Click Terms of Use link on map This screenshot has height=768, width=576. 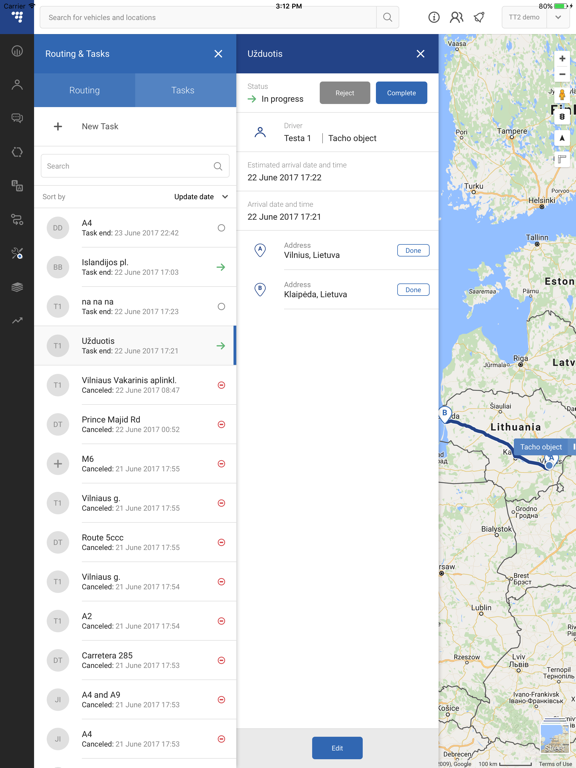click(555, 764)
